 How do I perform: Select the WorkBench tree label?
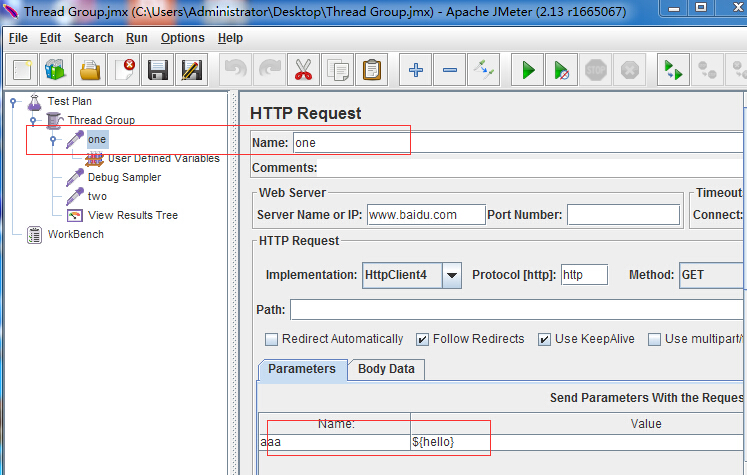pos(76,234)
